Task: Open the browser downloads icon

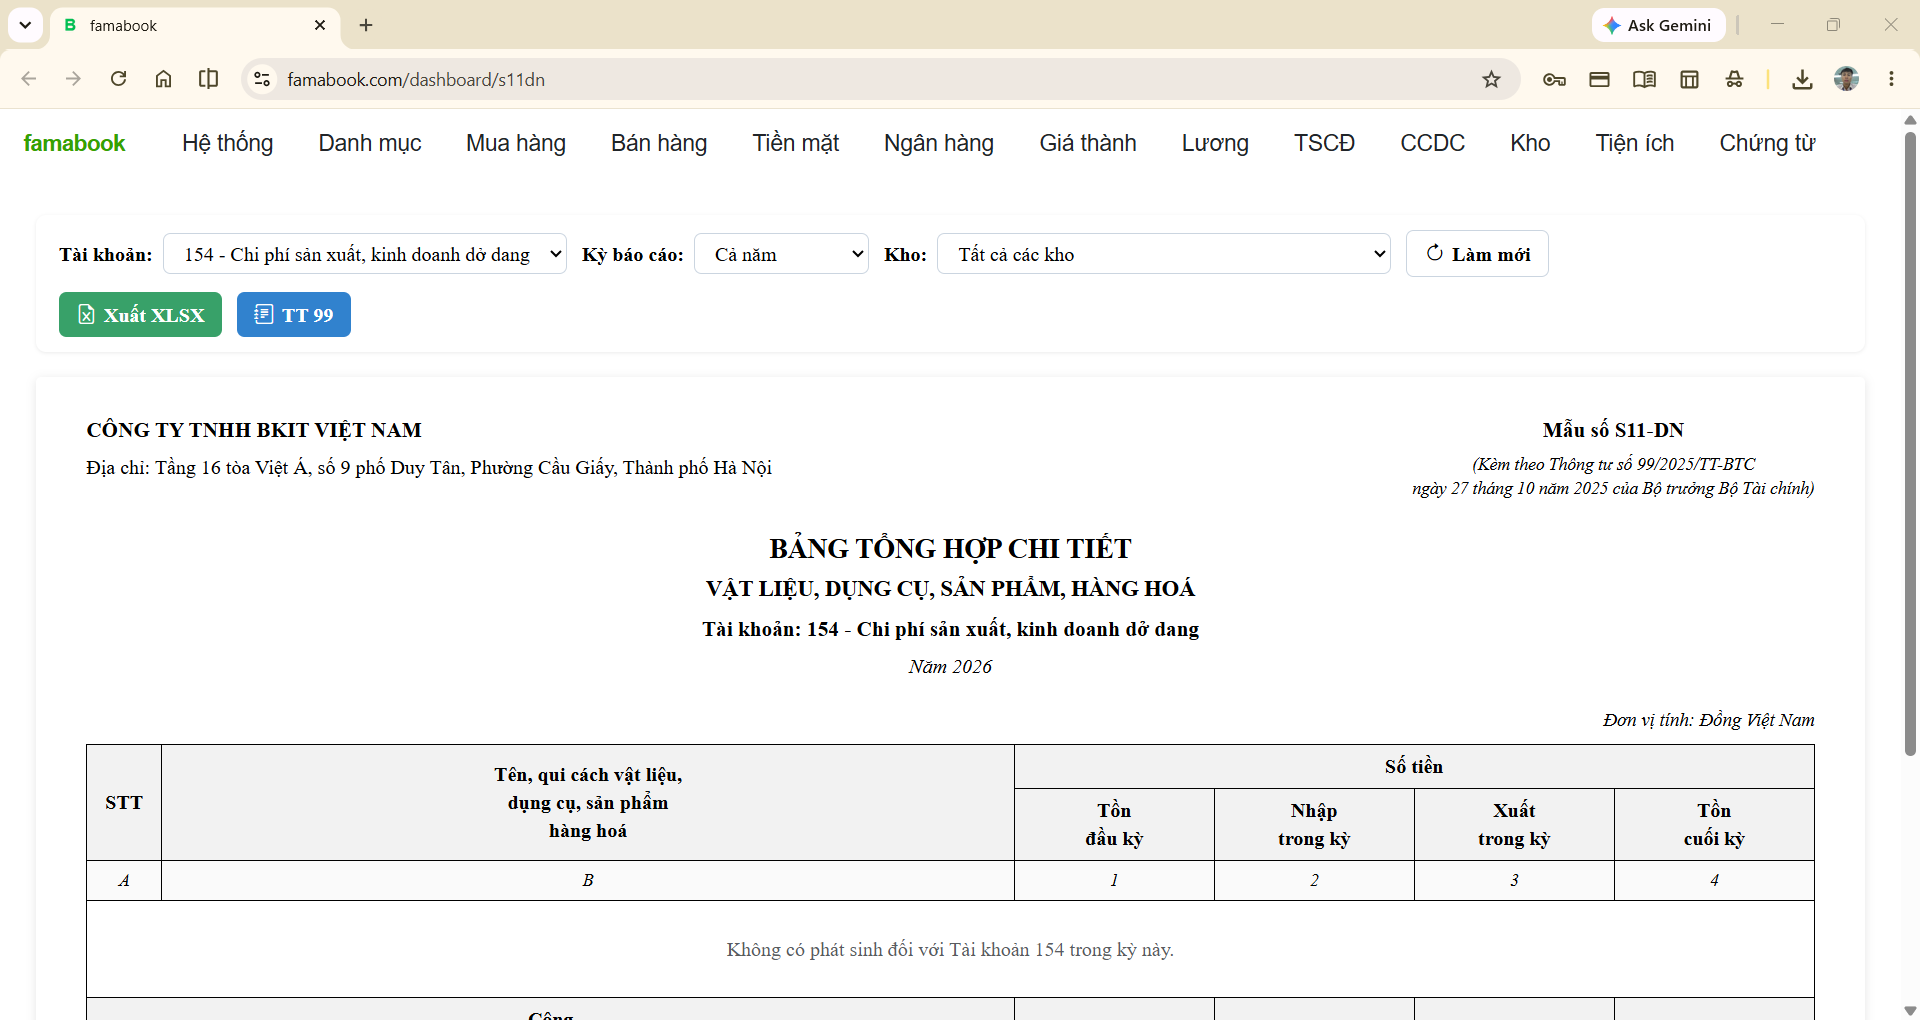Action: [1802, 79]
